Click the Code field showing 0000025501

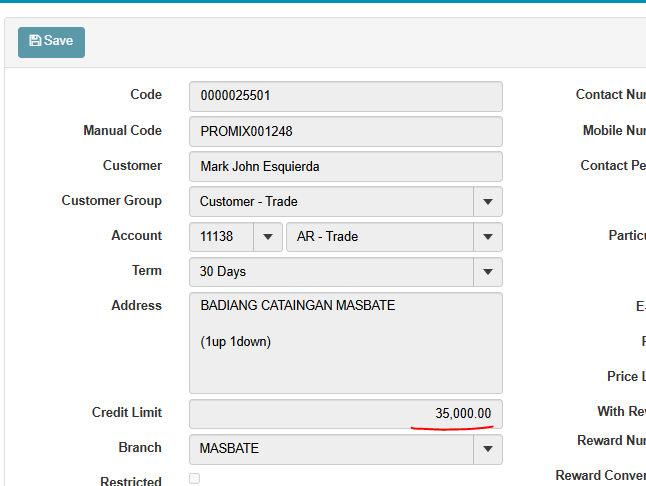[x=345, y=96]
